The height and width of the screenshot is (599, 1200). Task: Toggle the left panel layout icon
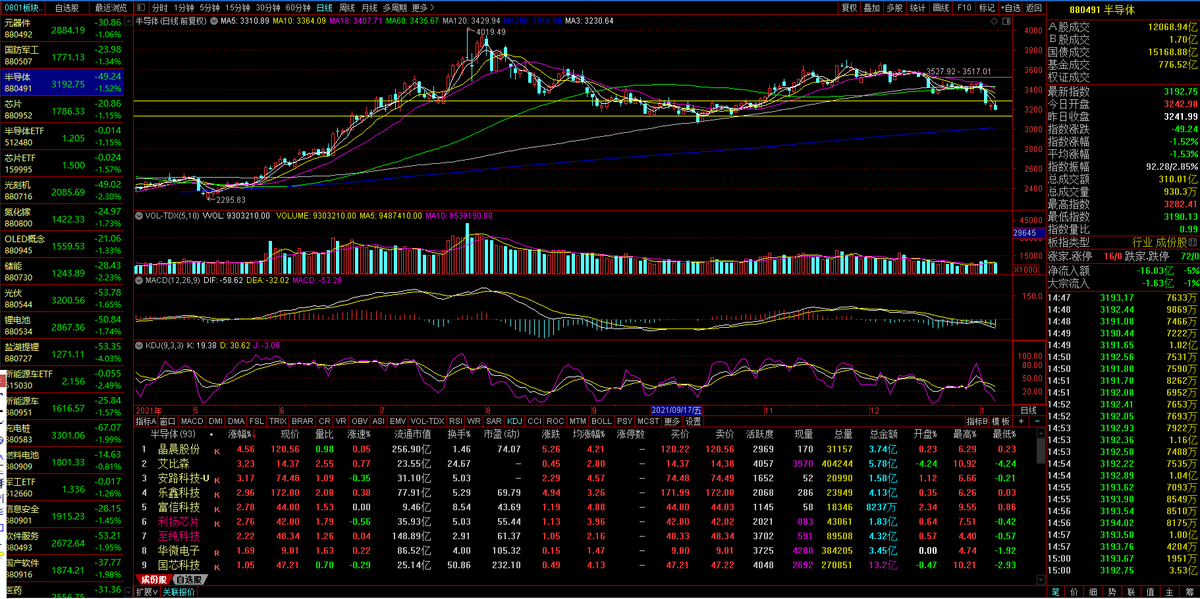tap(141, 7)
